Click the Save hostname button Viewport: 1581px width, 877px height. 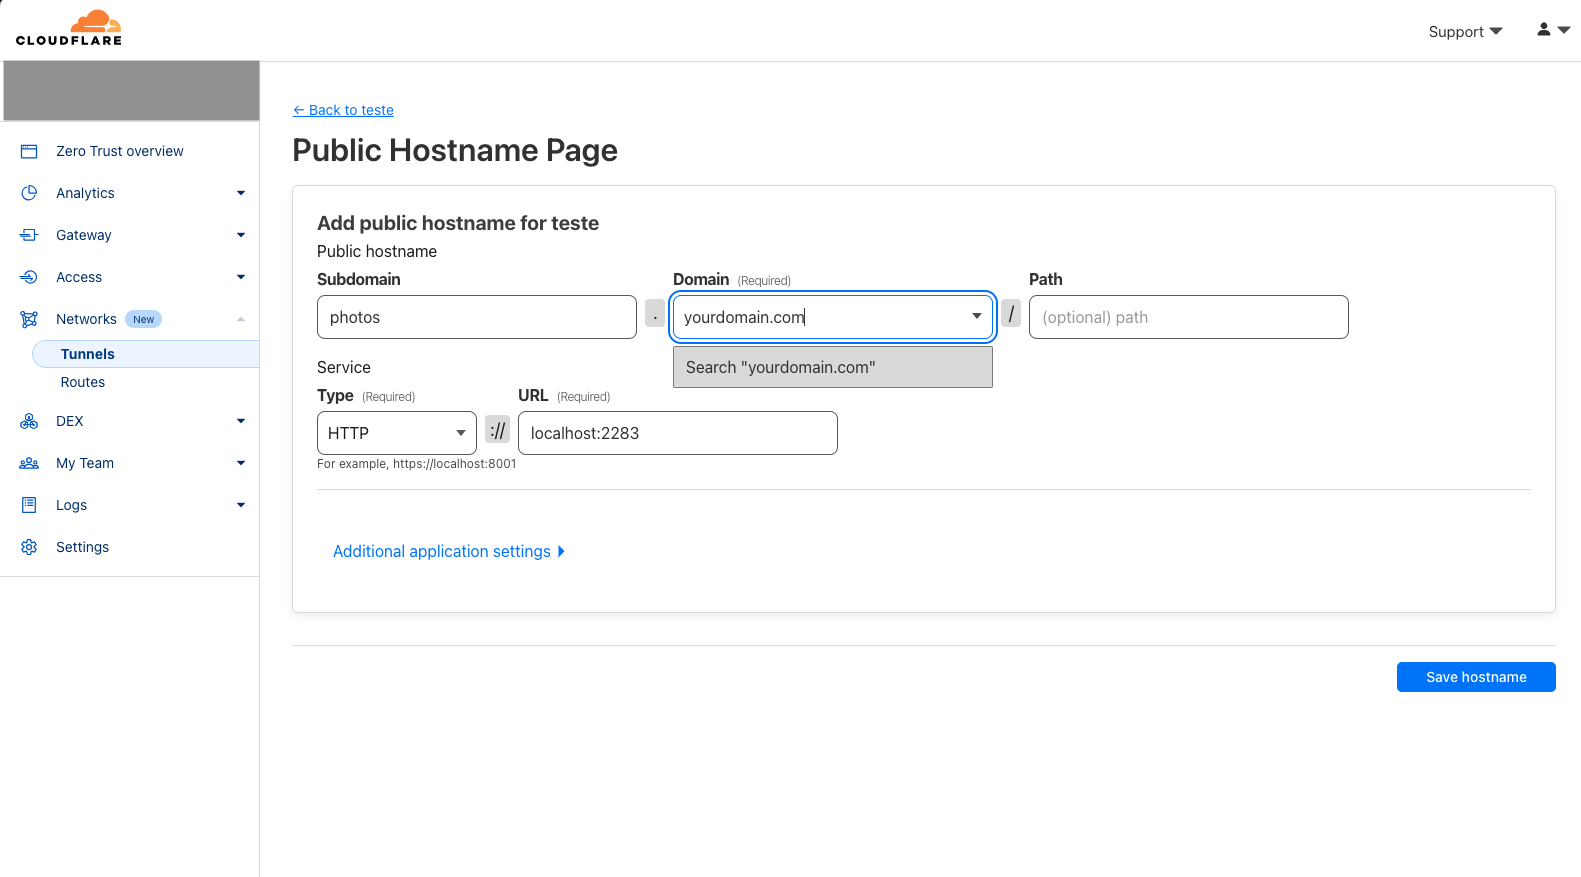click(1475, 677)
